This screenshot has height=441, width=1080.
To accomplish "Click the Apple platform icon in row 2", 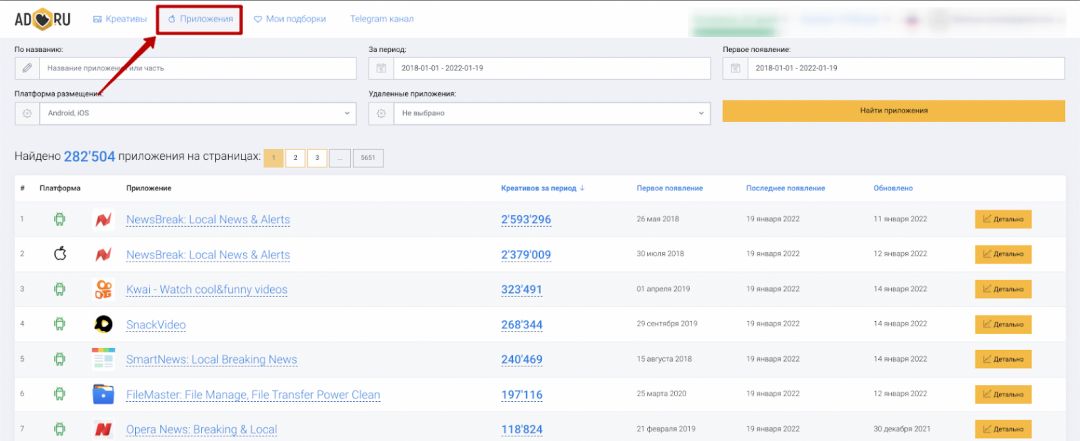I will [x=59, y=254].
